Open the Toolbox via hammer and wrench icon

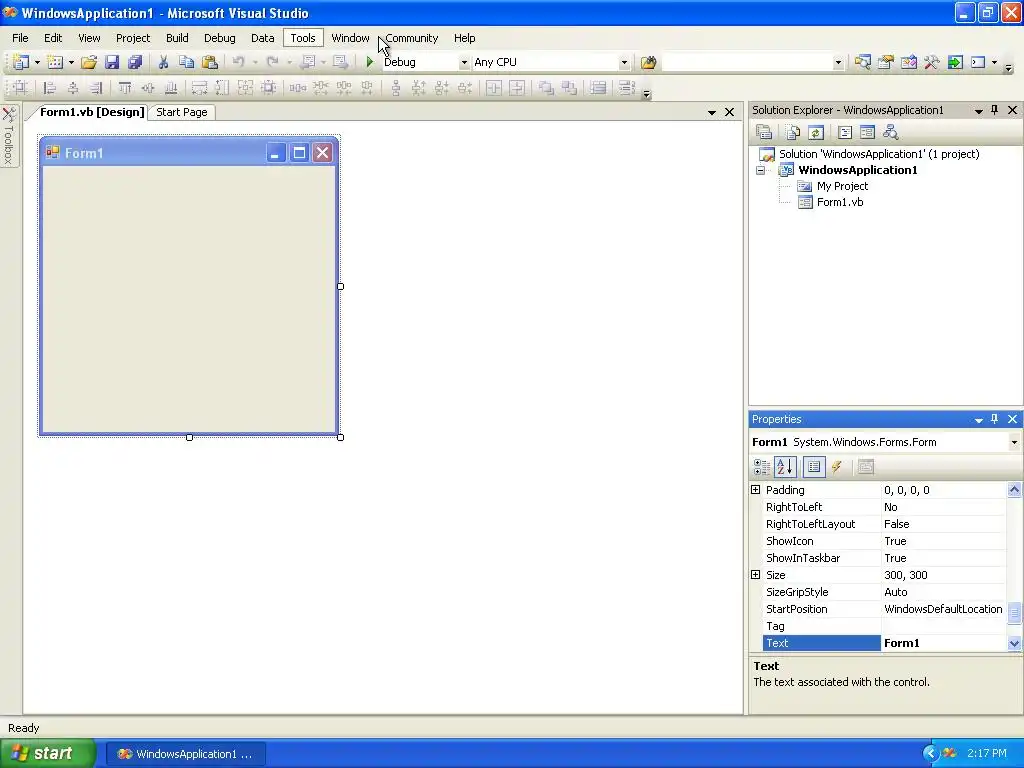(x=931, y=62)
